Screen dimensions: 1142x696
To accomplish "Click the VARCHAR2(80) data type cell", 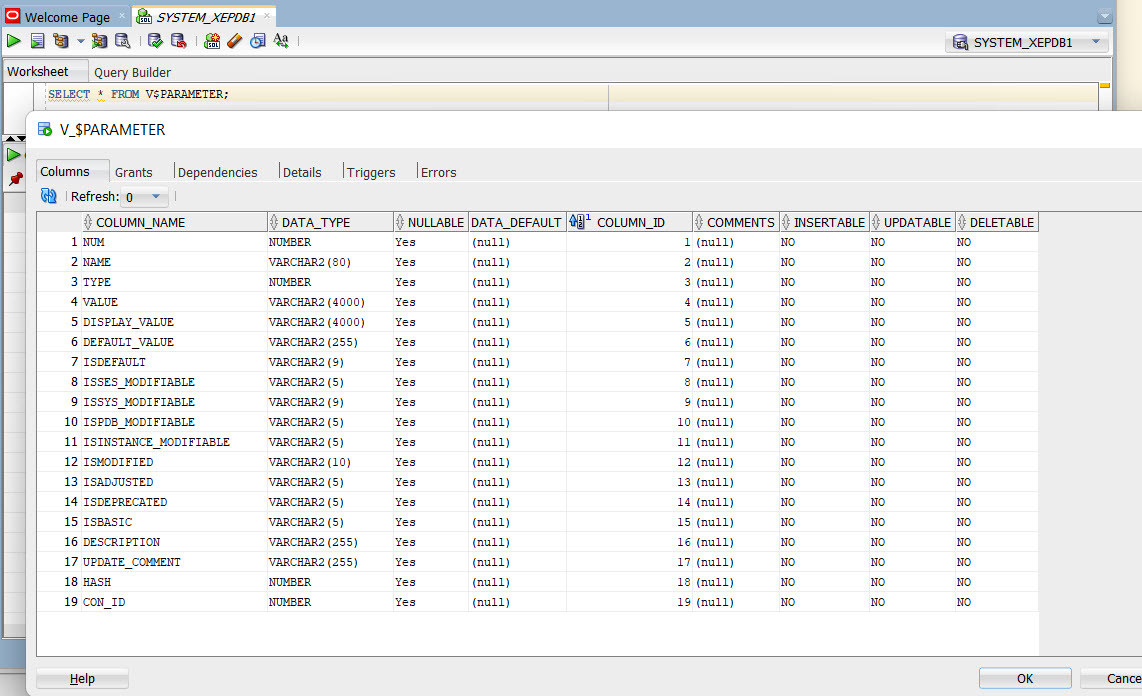I will [330, 262].
